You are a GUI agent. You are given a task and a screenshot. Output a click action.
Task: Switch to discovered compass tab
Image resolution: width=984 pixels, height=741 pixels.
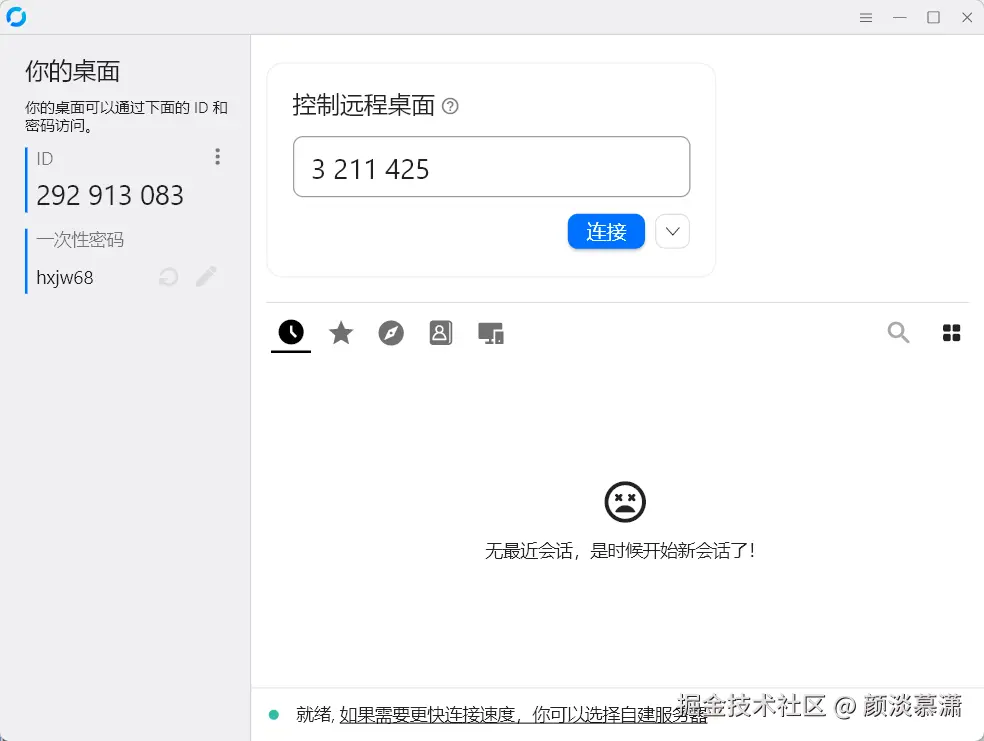click(391, 333)
